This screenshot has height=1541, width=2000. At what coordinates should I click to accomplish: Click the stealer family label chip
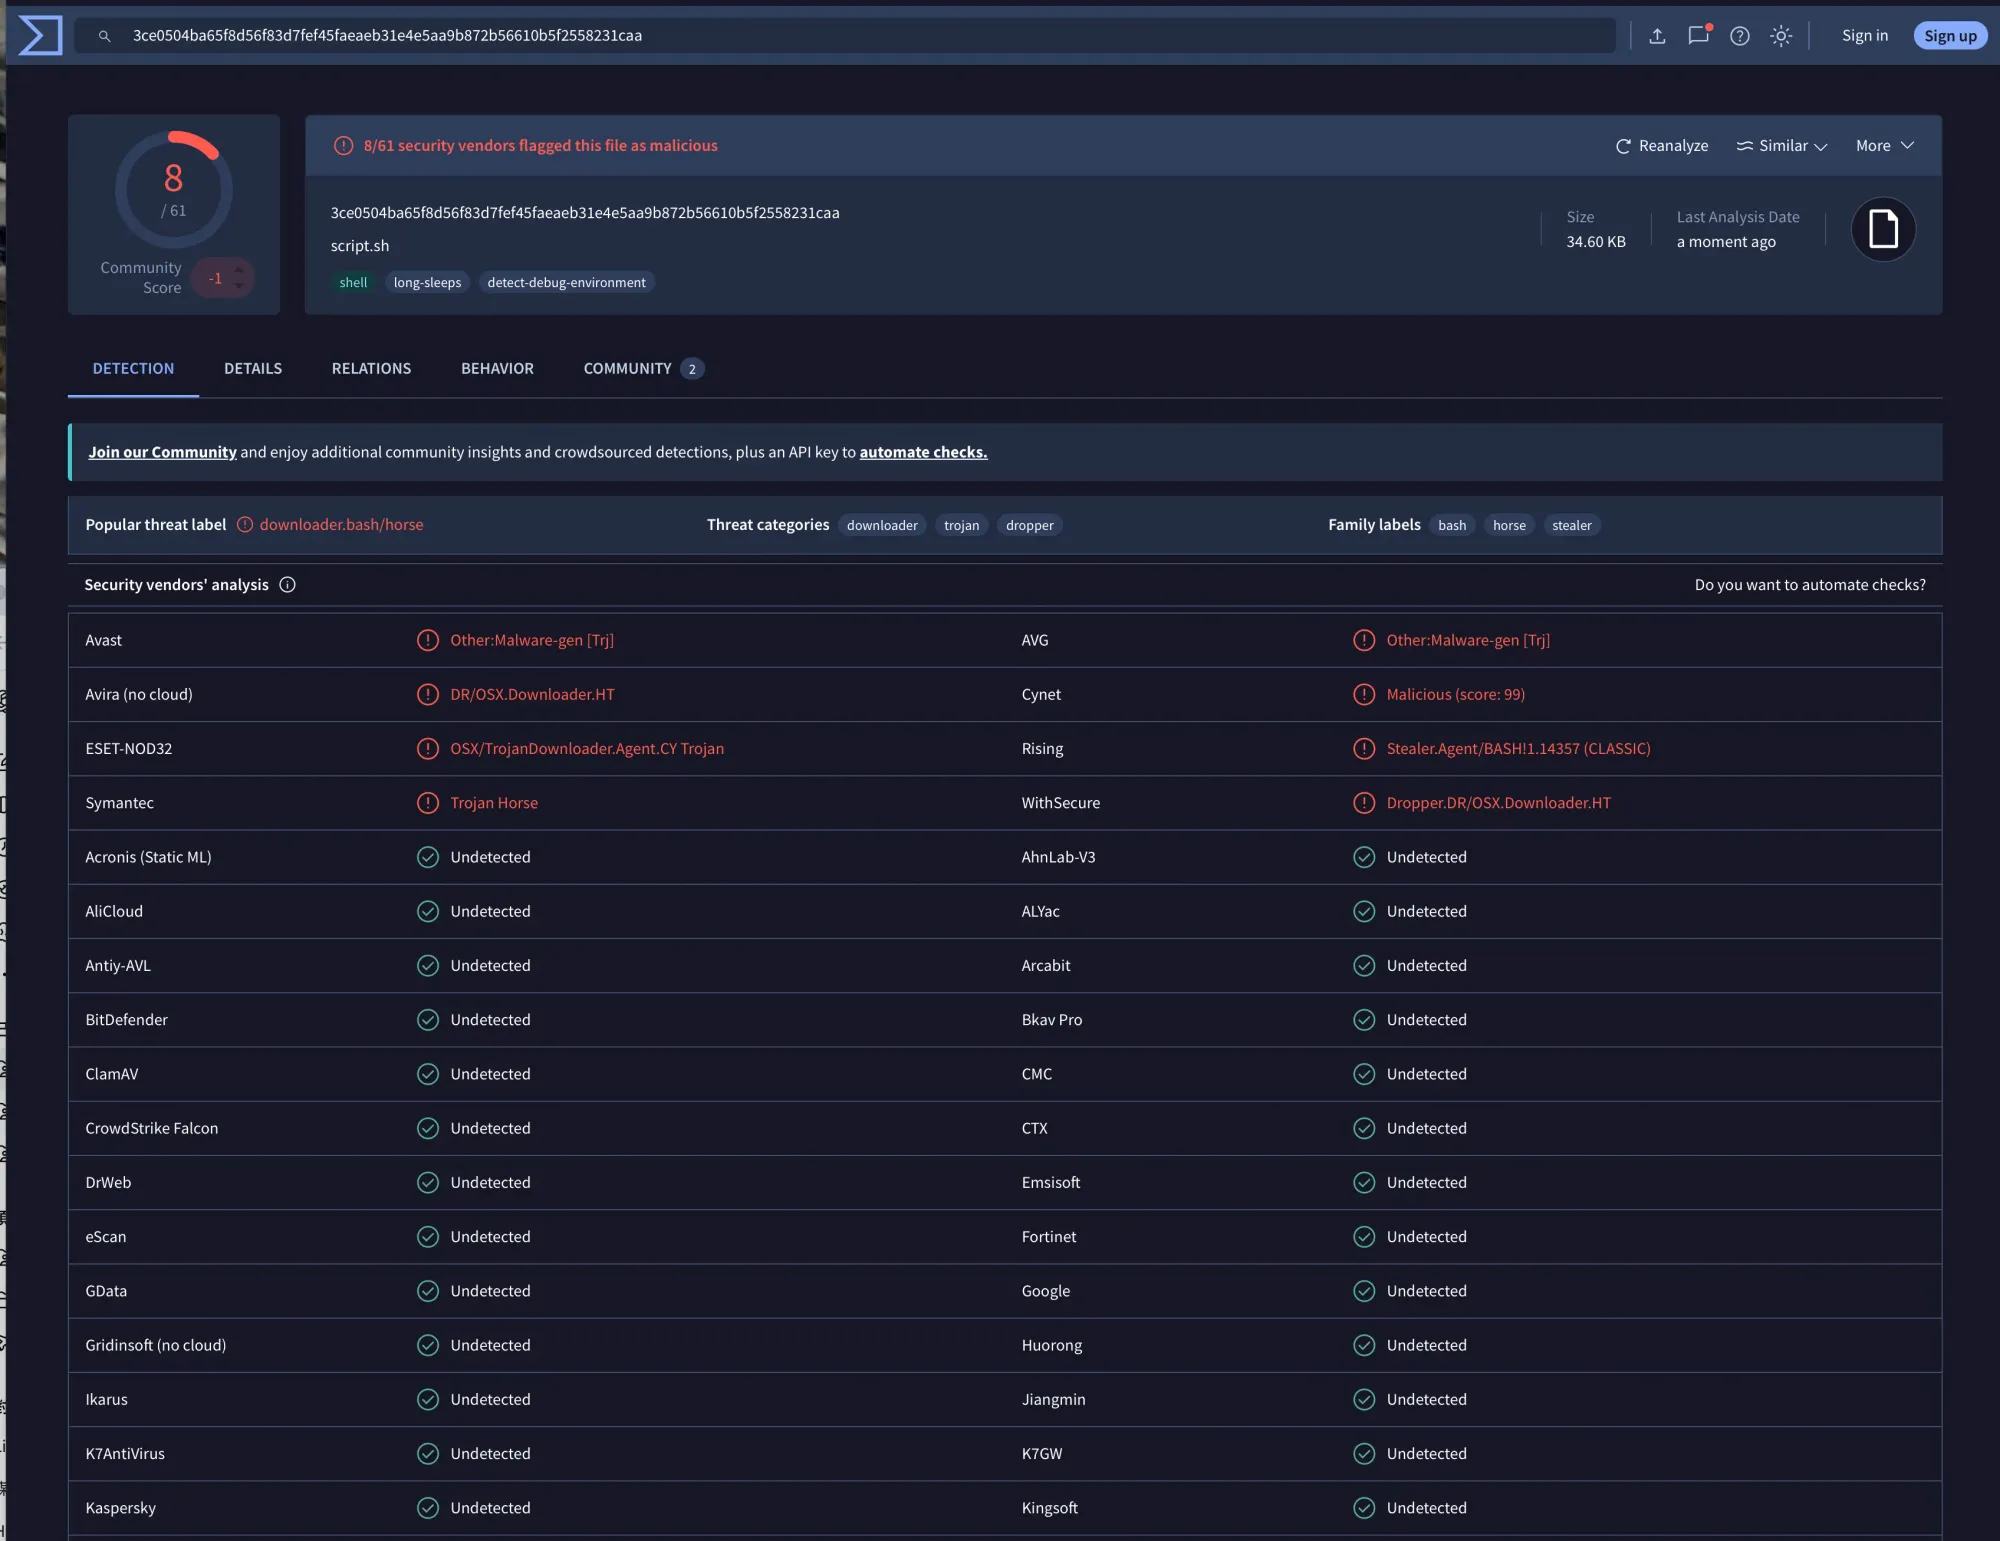[x=1572, y=526]
